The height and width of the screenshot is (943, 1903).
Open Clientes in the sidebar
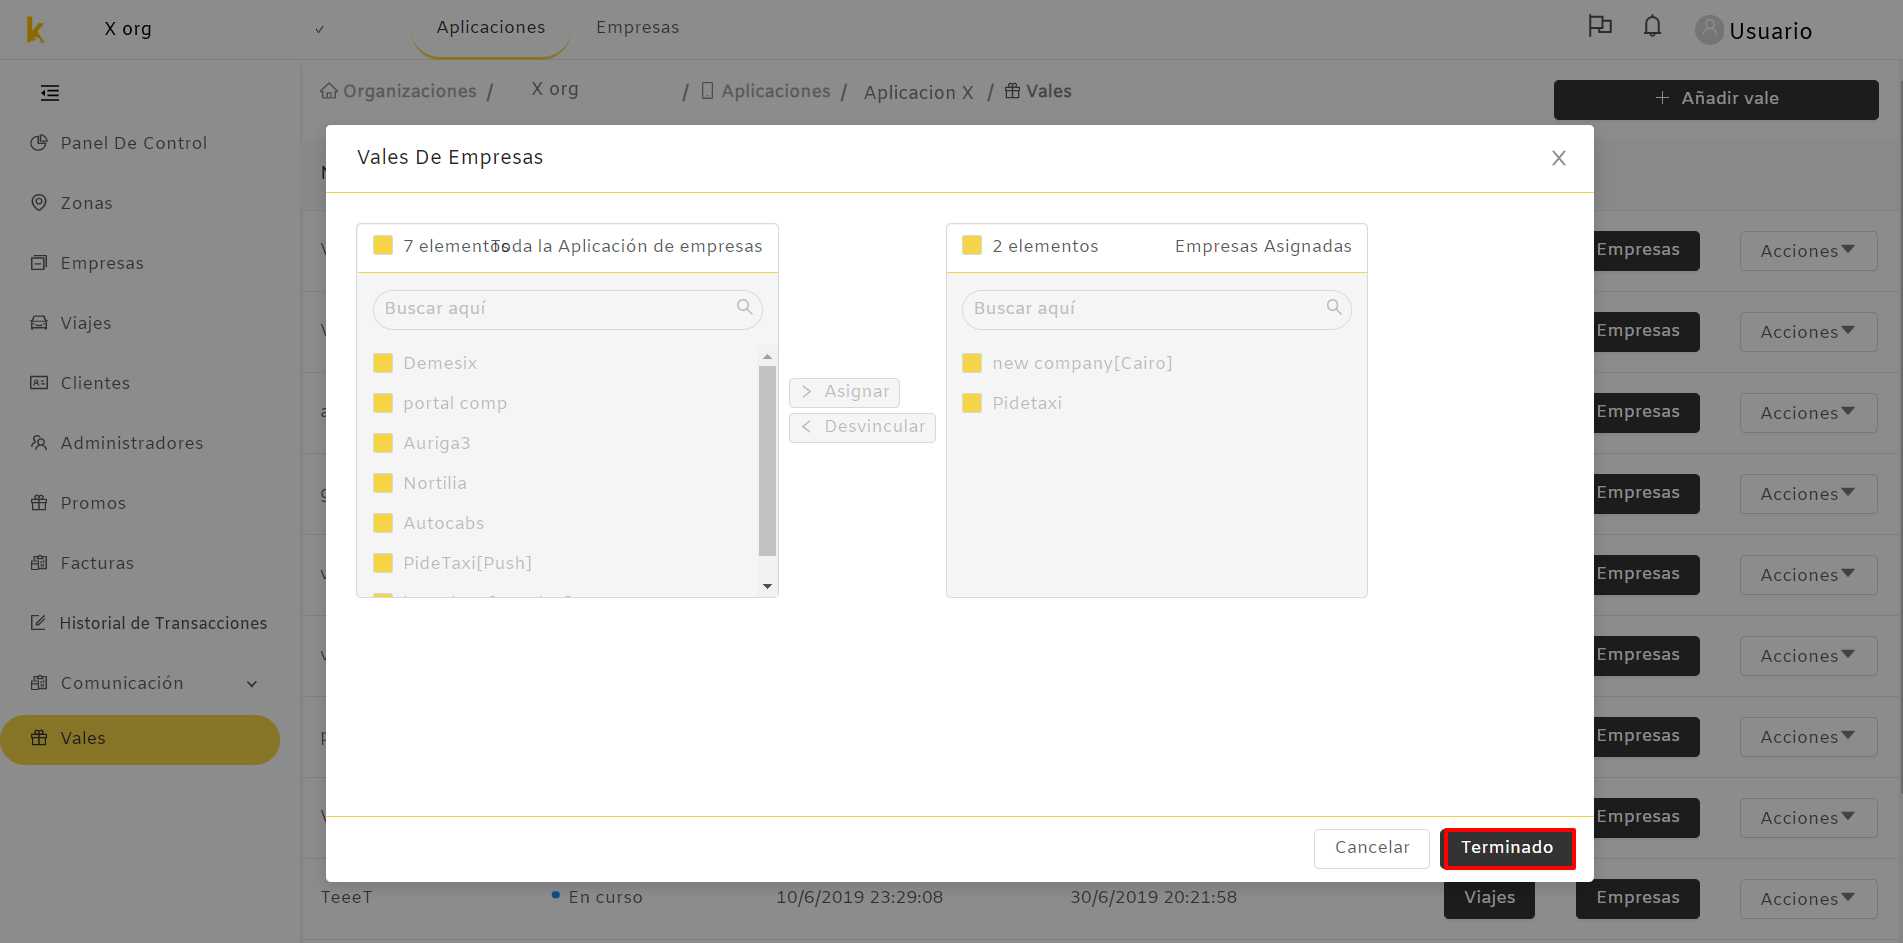[x=95, y=383]
